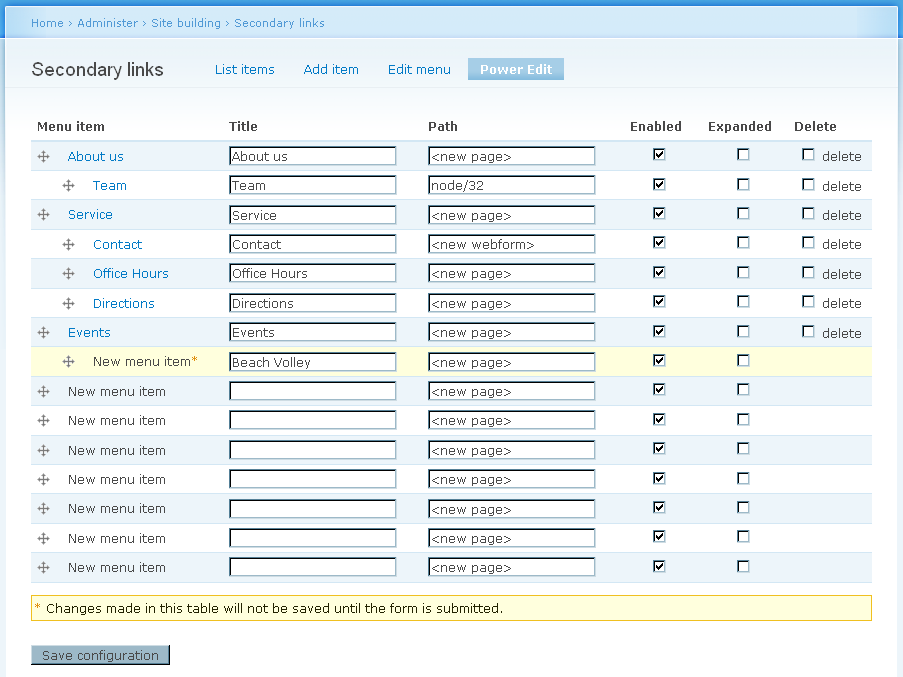Screen dimensions: 903x677
Task: Open the Edit menu tab
Action: [x=419, y=69]
